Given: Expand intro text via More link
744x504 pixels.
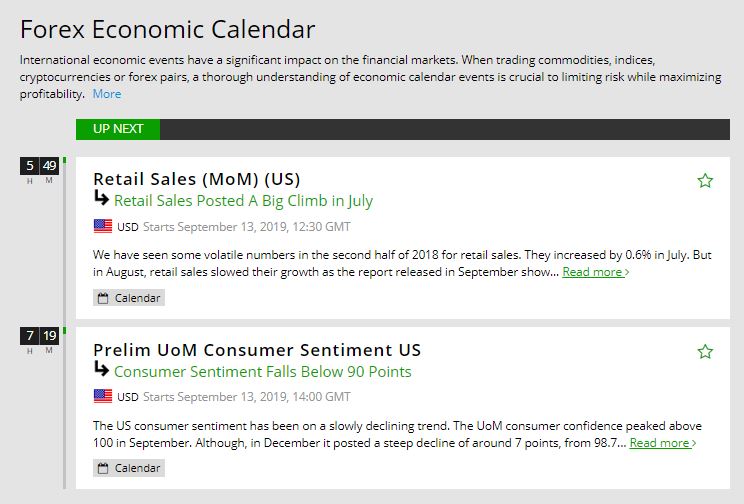Looking at the screenshot, I should [x=107, y=94].
